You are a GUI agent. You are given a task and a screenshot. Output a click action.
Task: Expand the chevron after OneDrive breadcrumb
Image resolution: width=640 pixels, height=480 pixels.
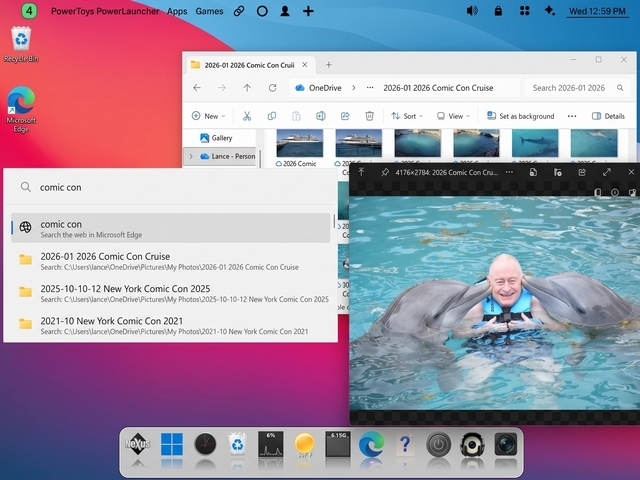(354, 88)
